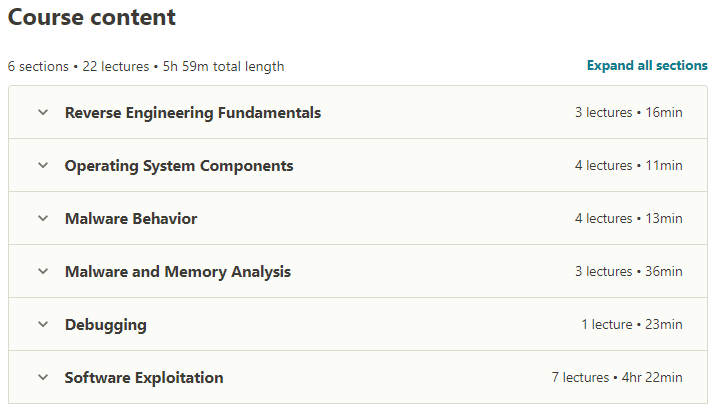The height and width of the screenshot is (412, 717).
Task: Select the Malware and Memory Analysis title
Action: tap(178, 272)
